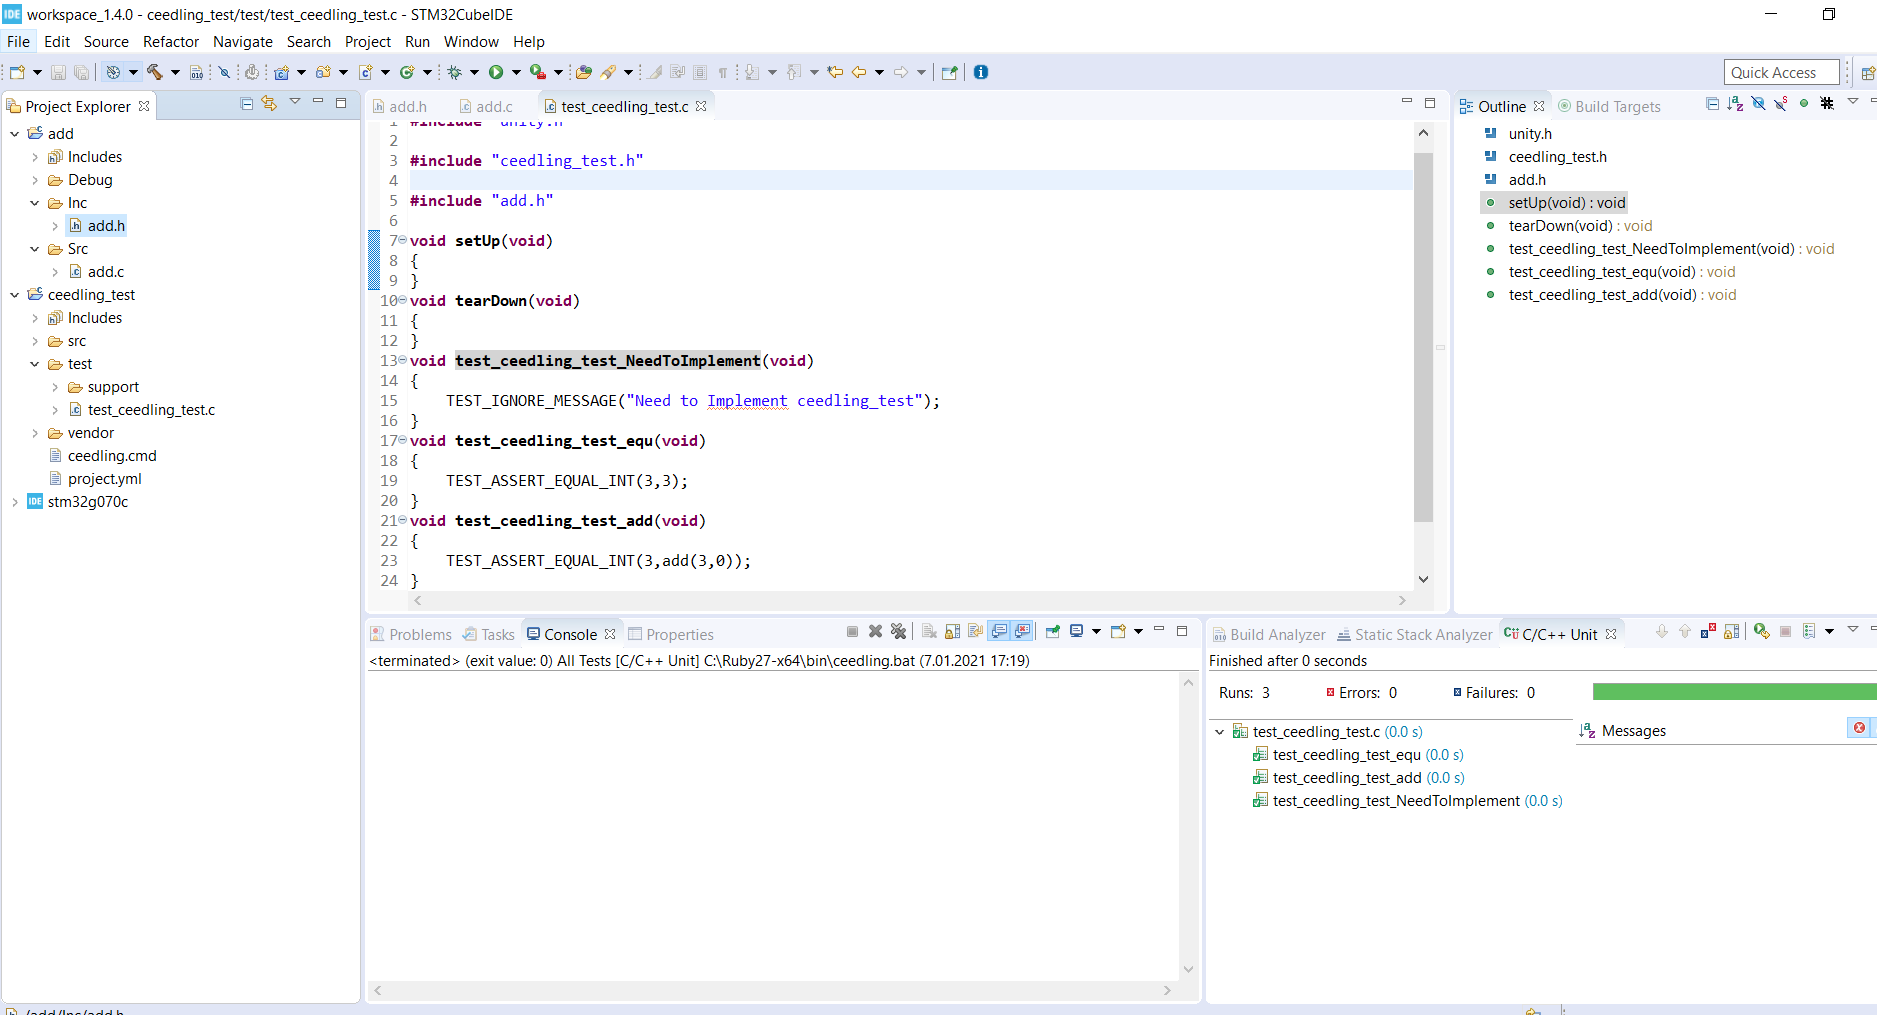Image resolution: width=1877 pixels, height=1015 pixels.
Task: Collapse all nodes in Project Explorer
Action: (246, 104)
